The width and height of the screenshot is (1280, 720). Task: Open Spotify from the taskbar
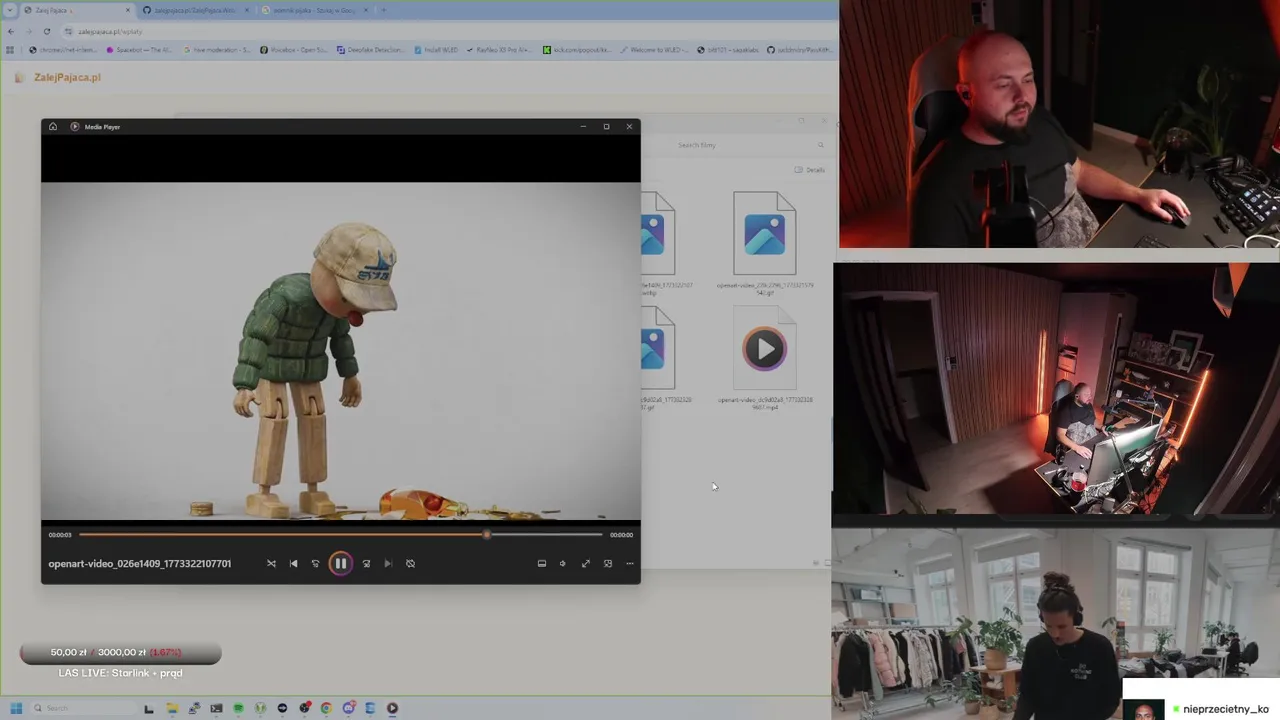click(238, 708)
